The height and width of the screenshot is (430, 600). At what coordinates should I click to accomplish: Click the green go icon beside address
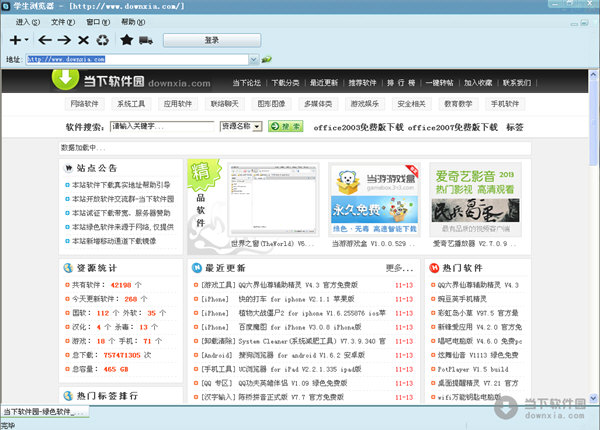click(x=266, y=59)
